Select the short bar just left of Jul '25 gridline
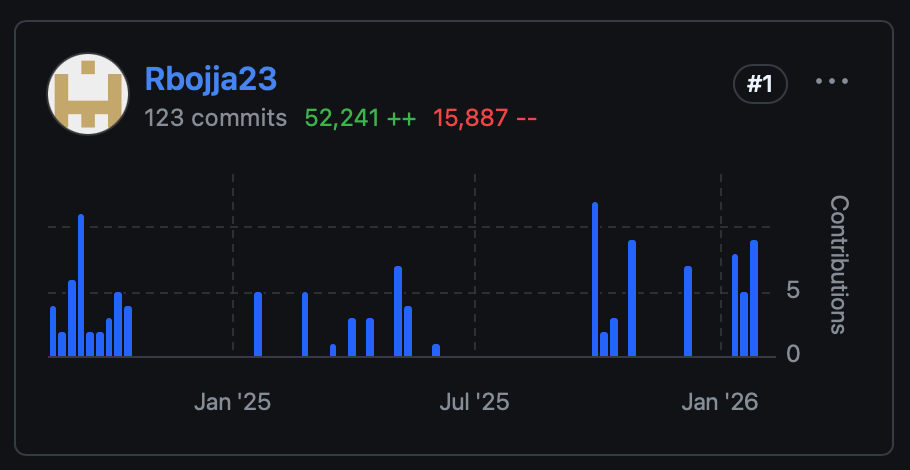 click(436, 350)
